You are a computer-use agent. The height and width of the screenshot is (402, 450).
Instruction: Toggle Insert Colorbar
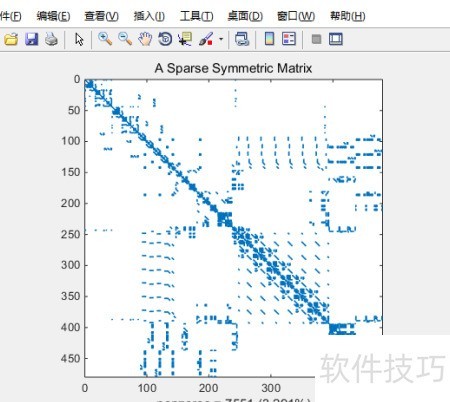click(269, 39)
